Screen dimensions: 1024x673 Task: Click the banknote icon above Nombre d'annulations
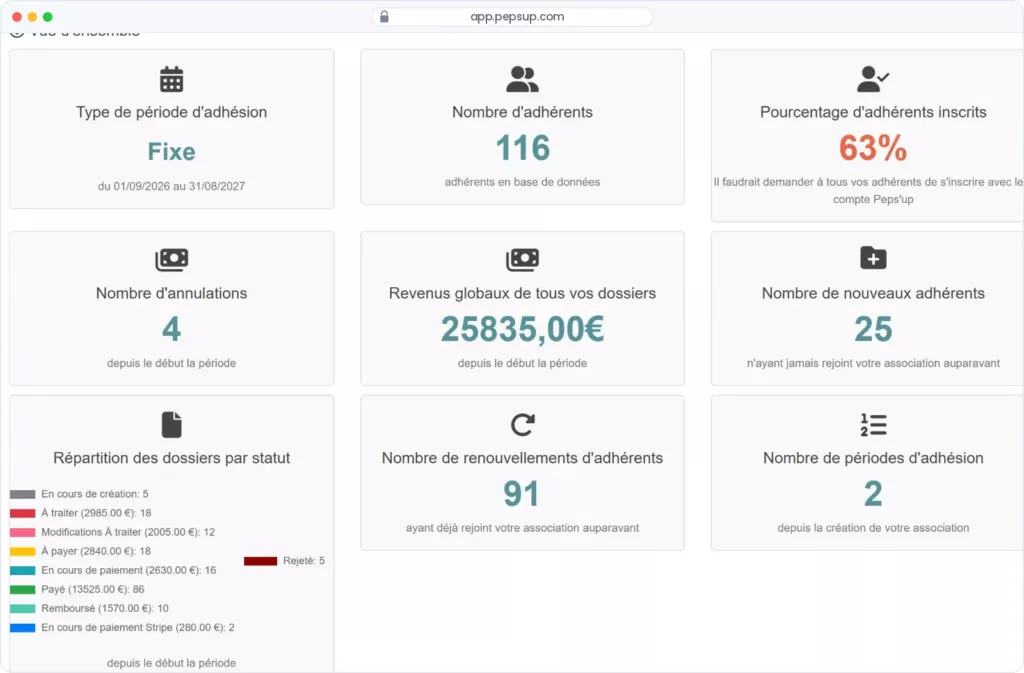coord(172,259)
